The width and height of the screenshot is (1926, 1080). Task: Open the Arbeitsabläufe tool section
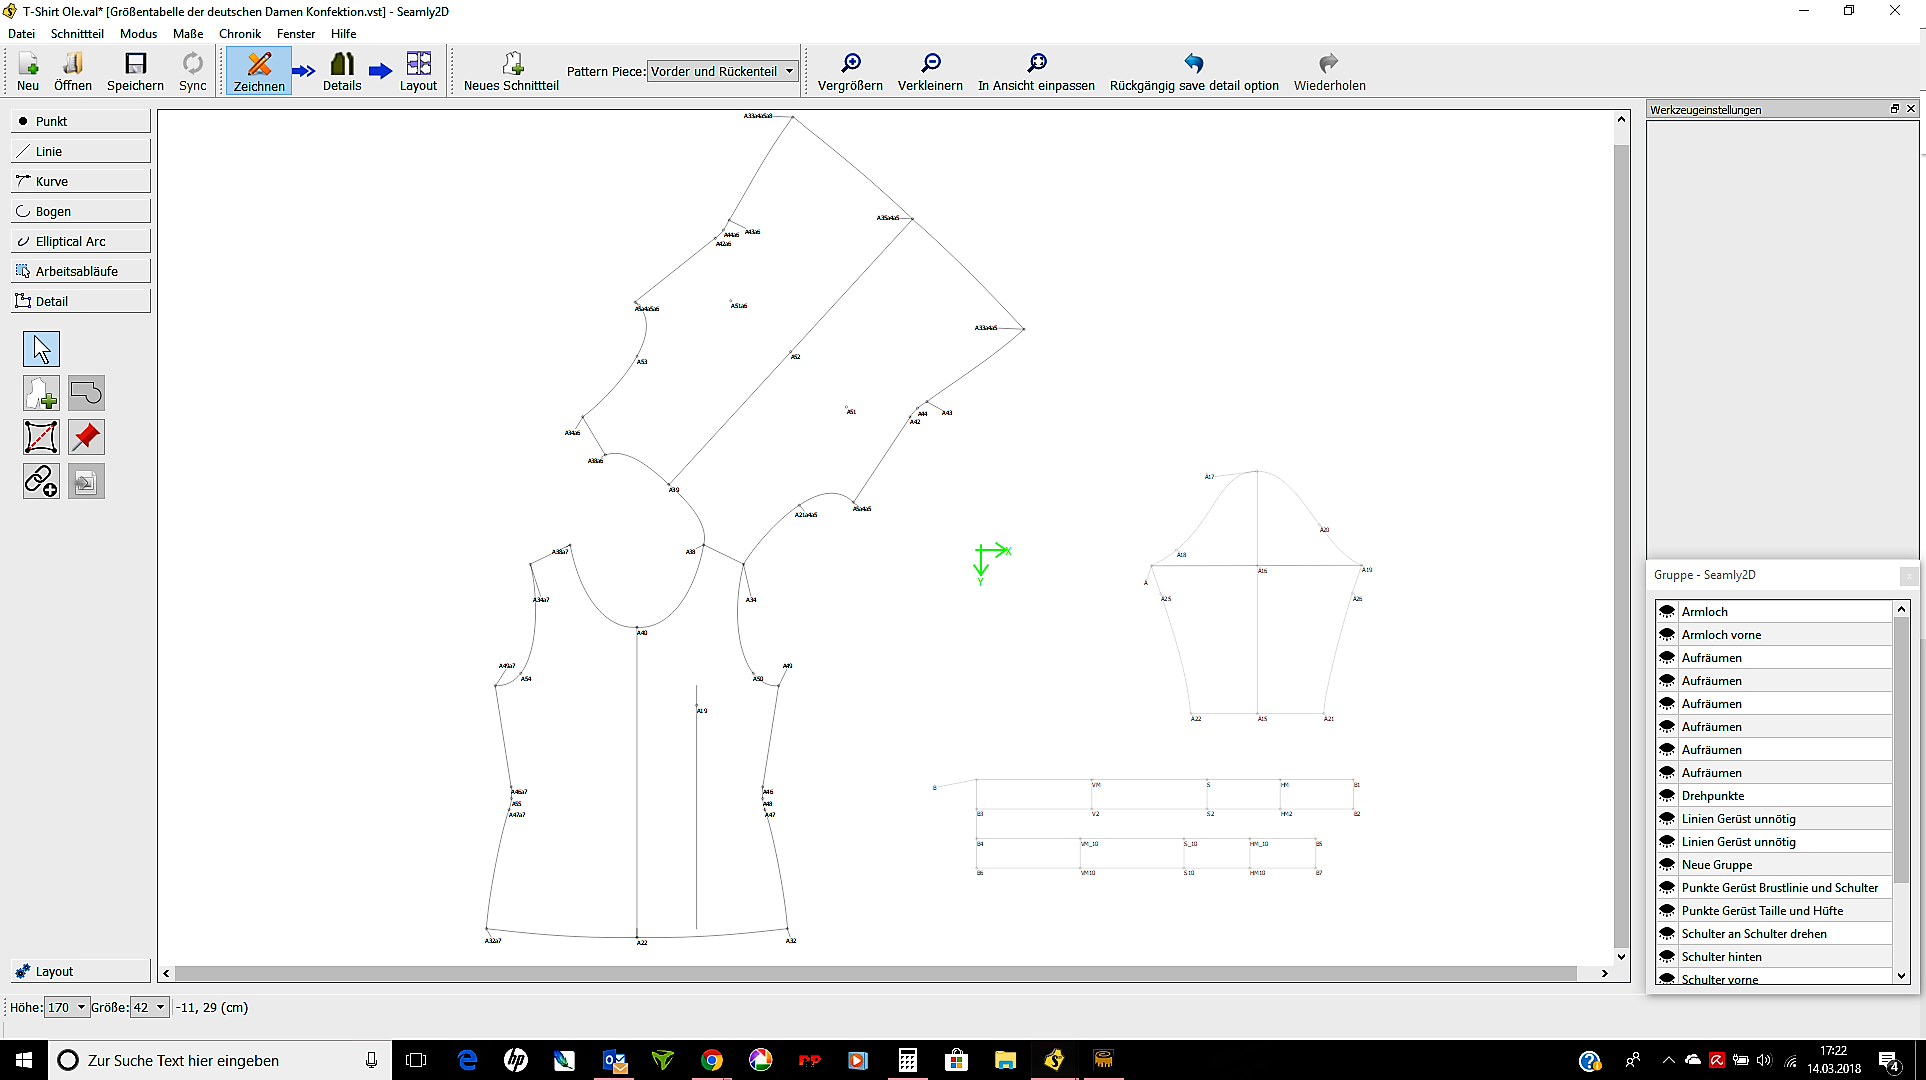coord(81,271)
